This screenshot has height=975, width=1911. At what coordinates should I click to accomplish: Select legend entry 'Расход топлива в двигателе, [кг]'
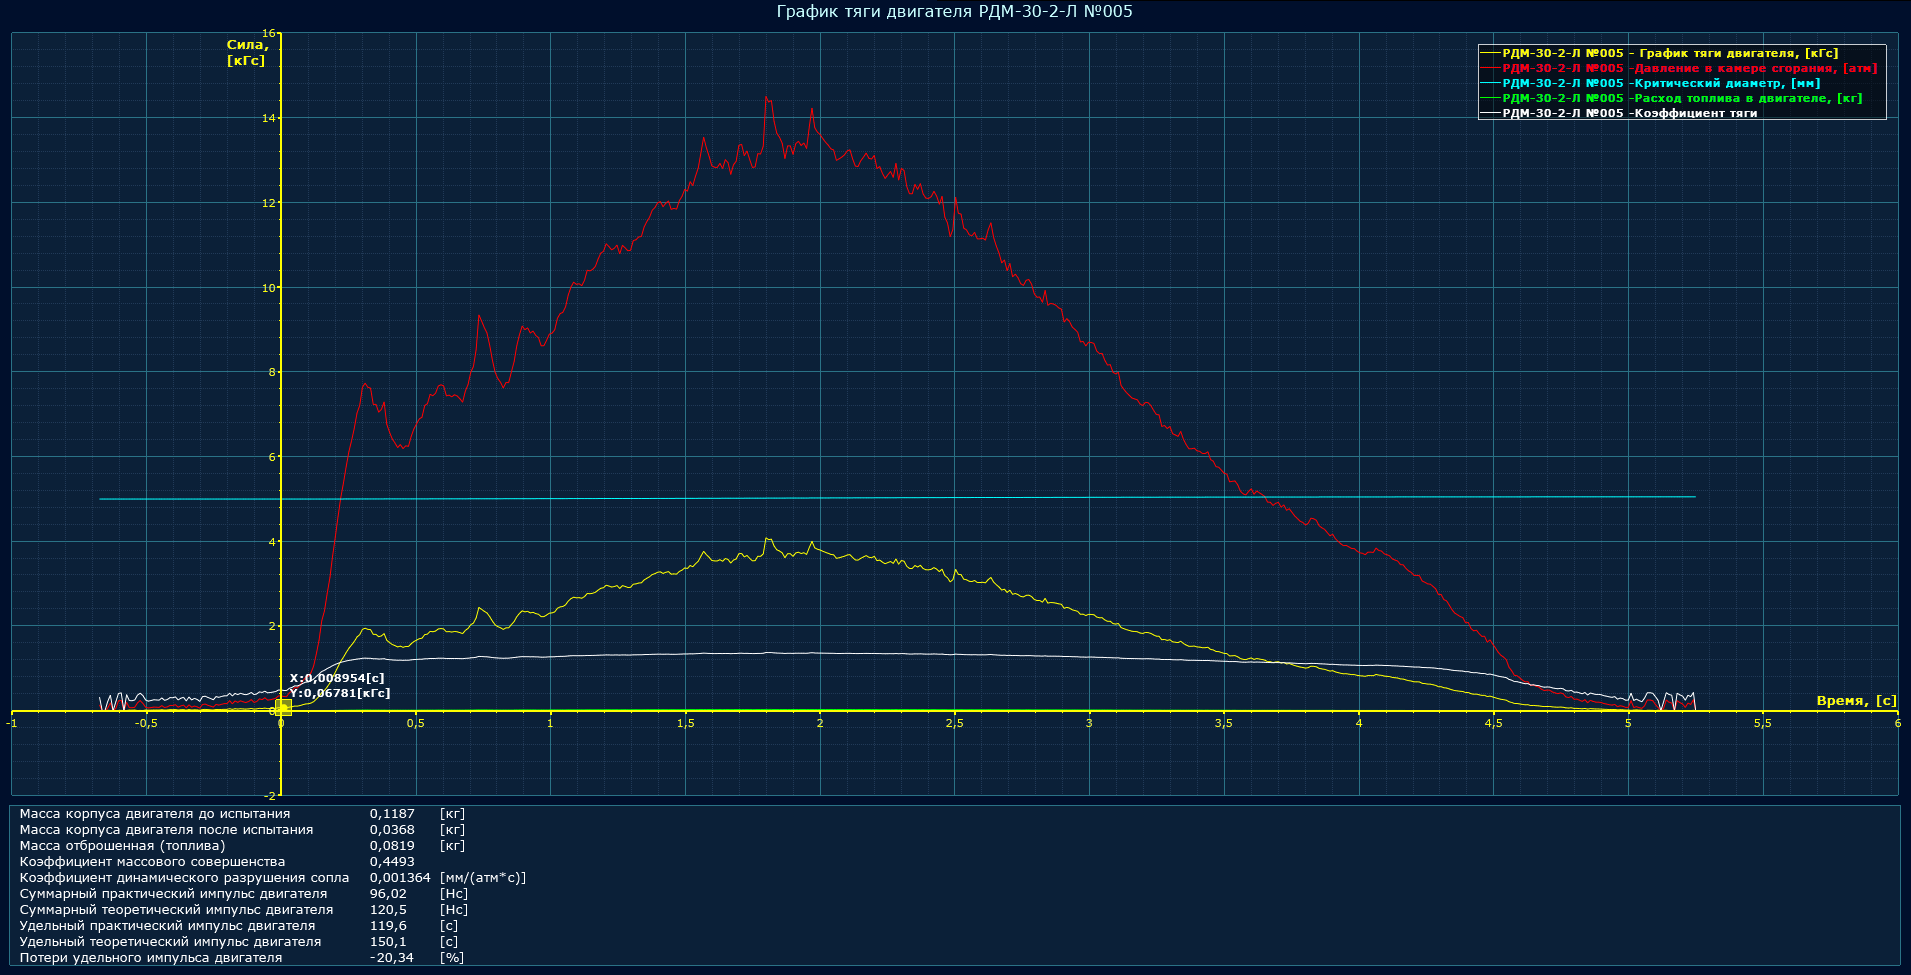pyautogui.click(x=1671, y=98)
